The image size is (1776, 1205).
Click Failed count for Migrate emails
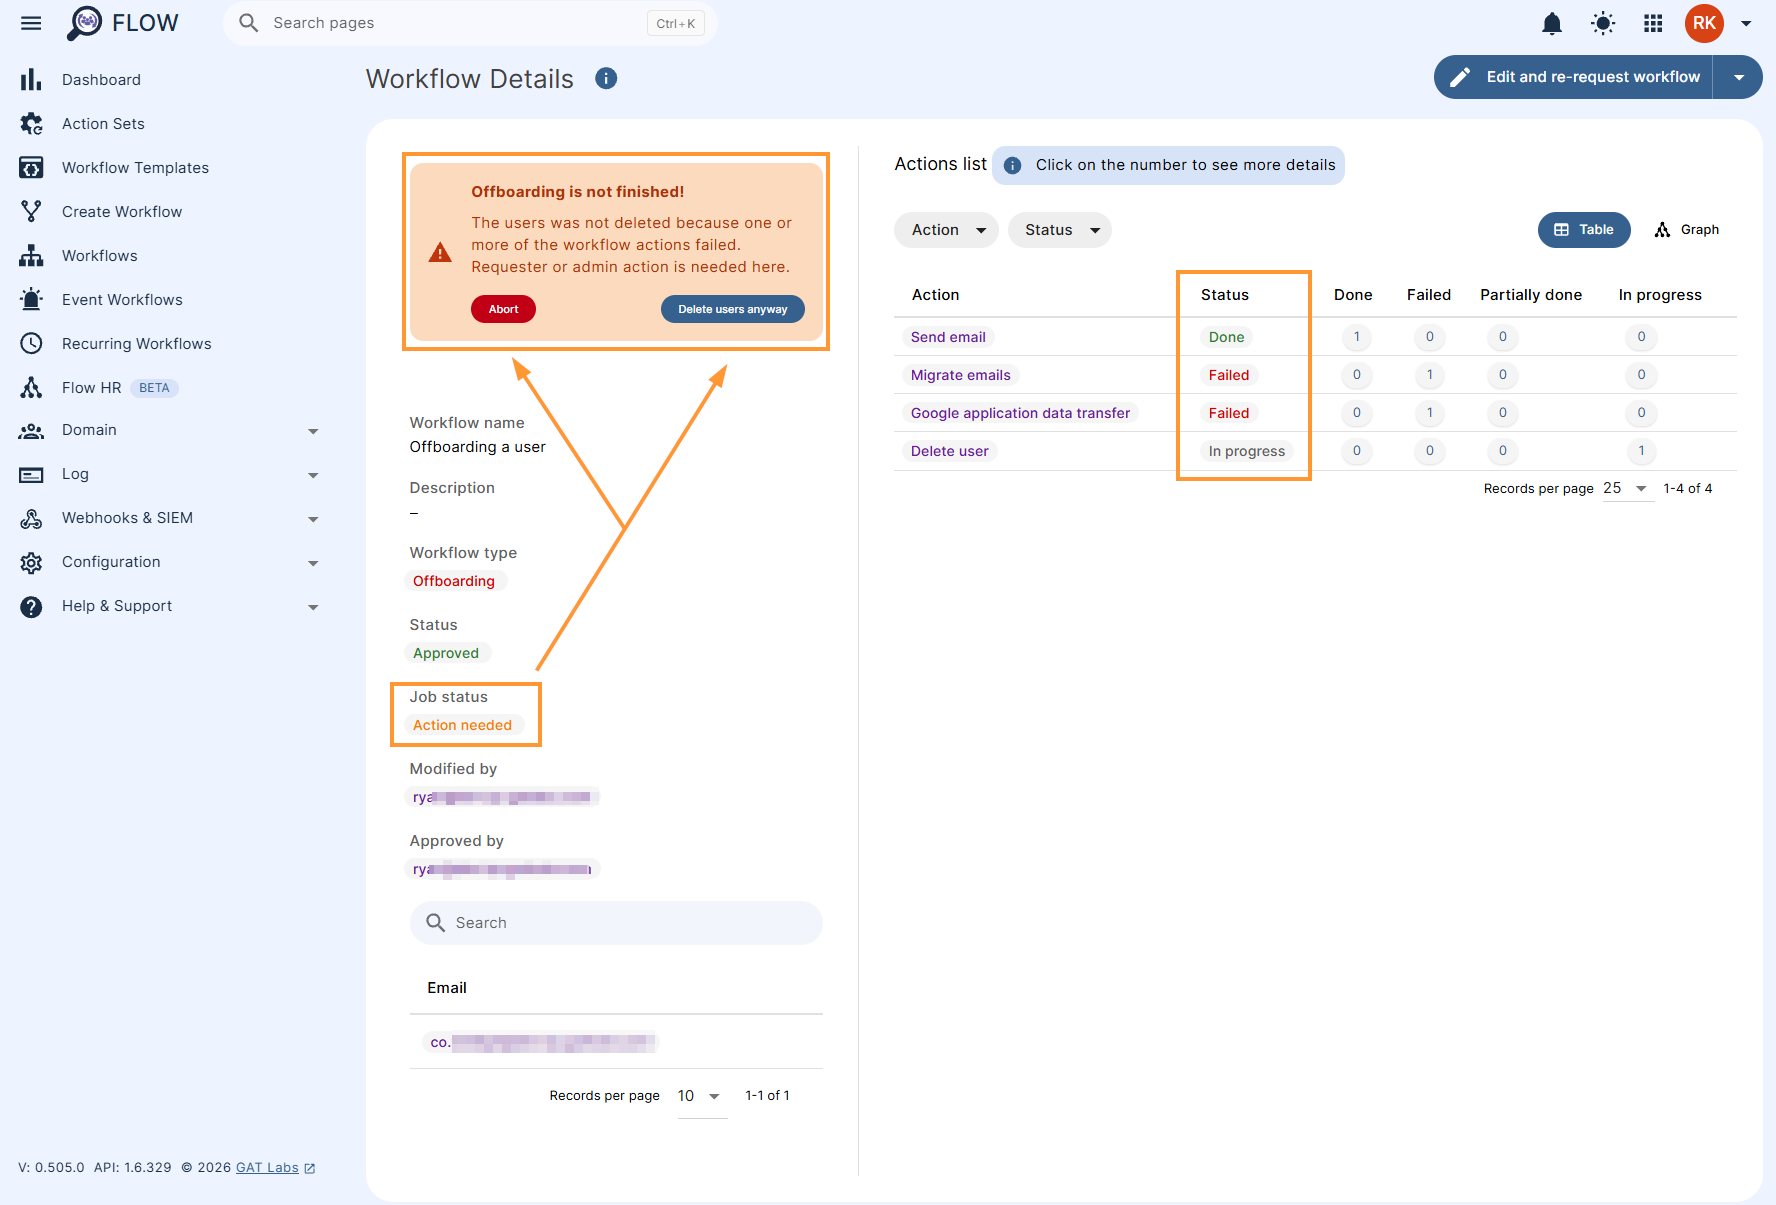tap(1429, 375)
